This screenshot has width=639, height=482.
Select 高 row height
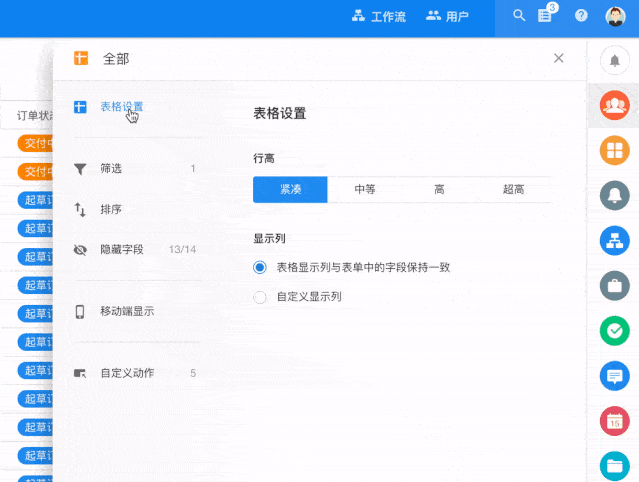439,189
